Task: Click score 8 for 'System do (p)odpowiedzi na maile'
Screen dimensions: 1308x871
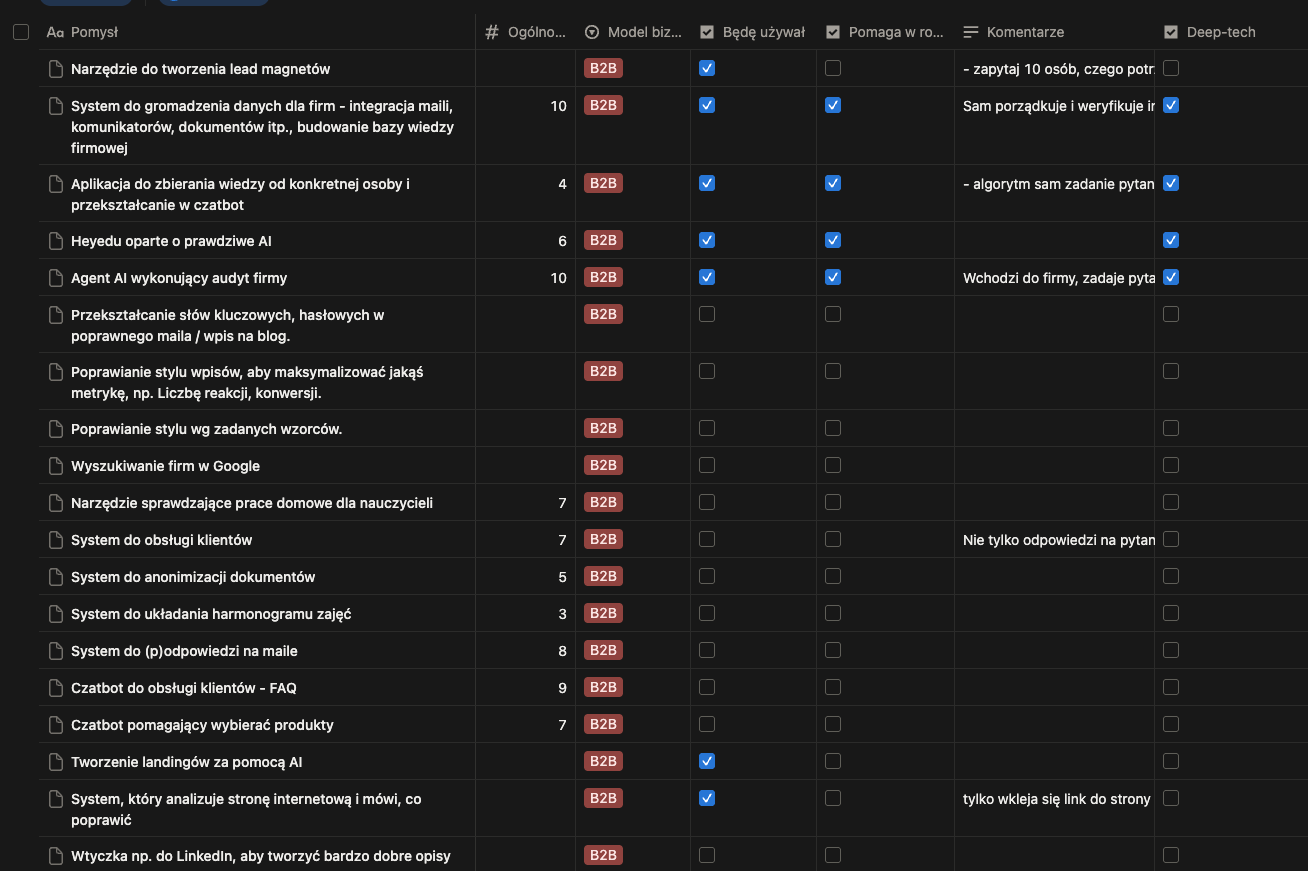Action: click(x=562, y=651)
